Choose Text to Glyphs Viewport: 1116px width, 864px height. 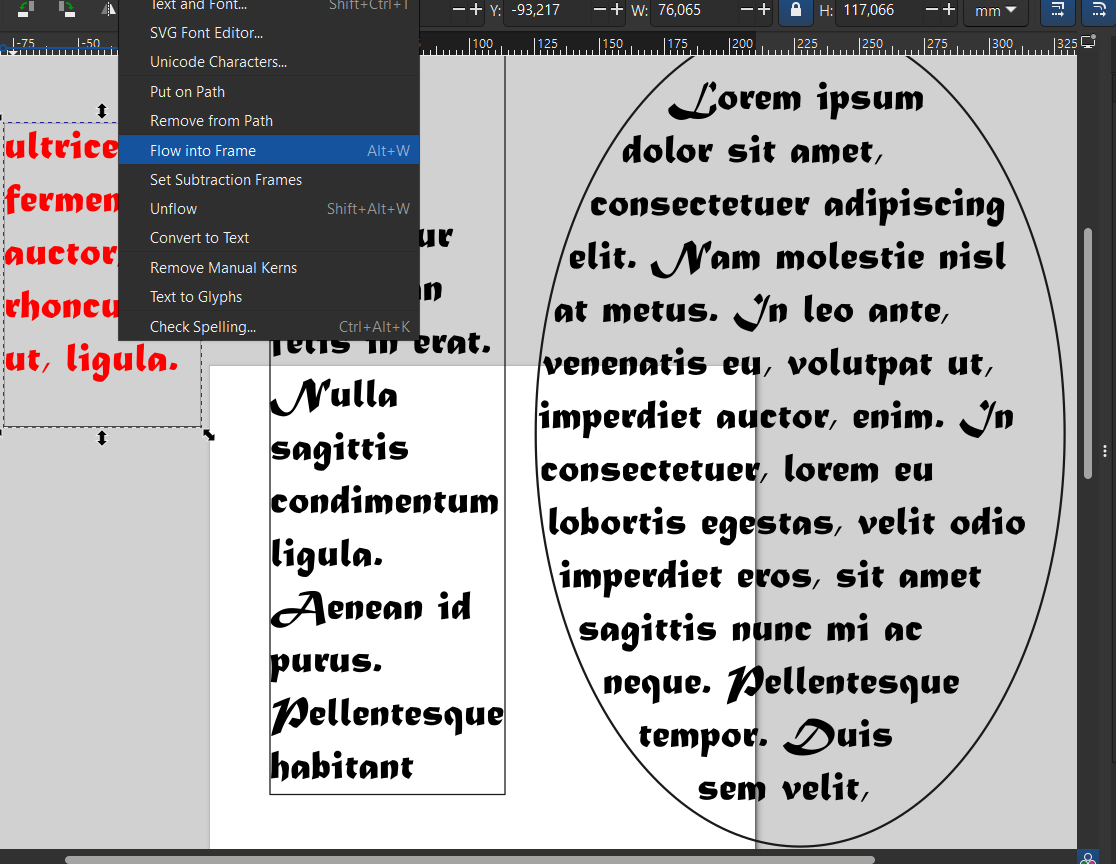click(269, 297)
